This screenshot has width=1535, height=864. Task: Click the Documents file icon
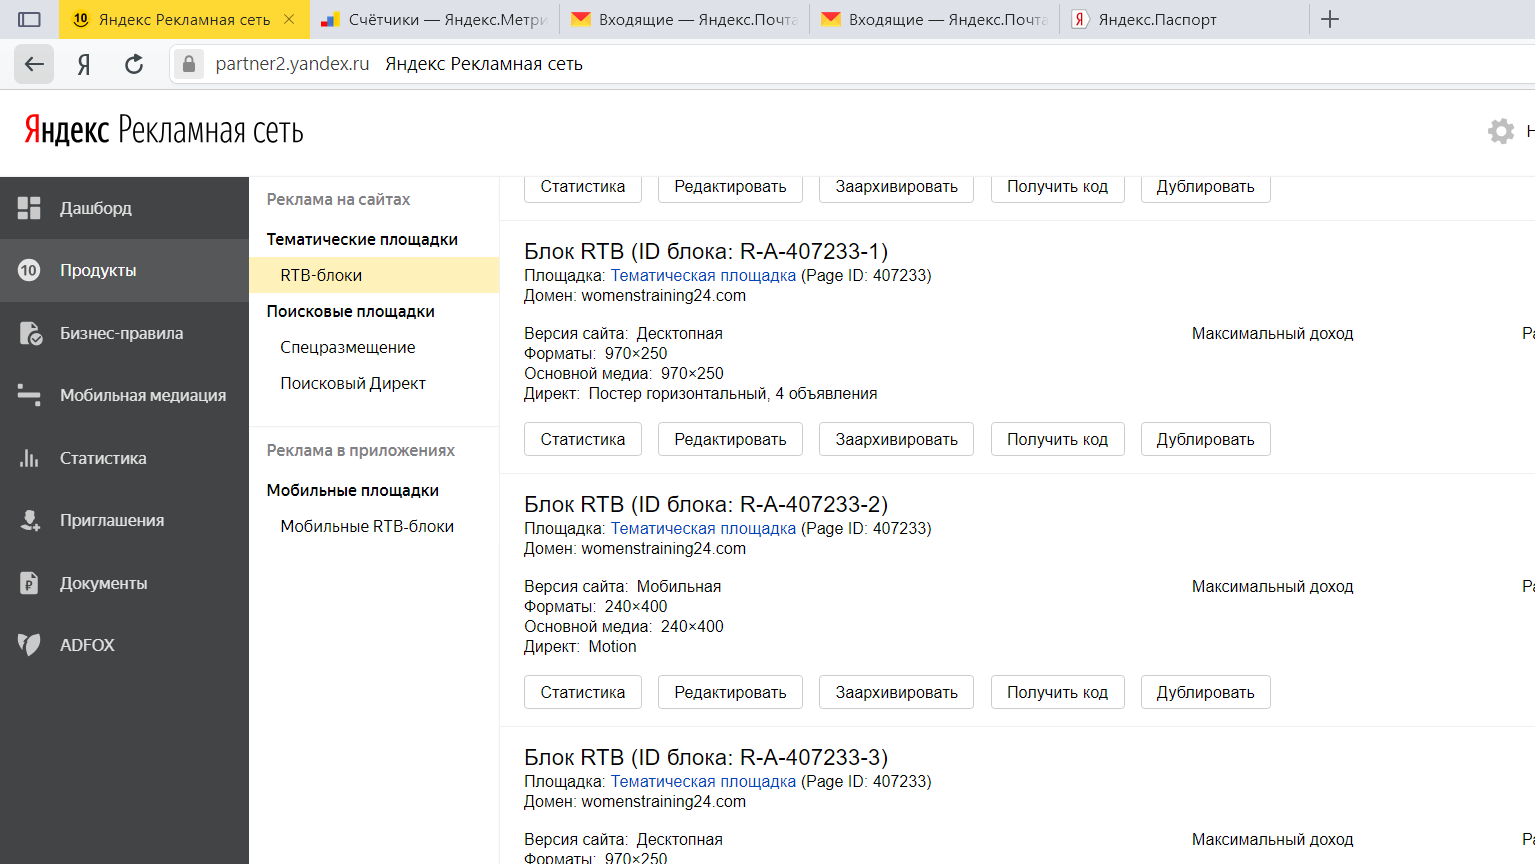[29, 583]
